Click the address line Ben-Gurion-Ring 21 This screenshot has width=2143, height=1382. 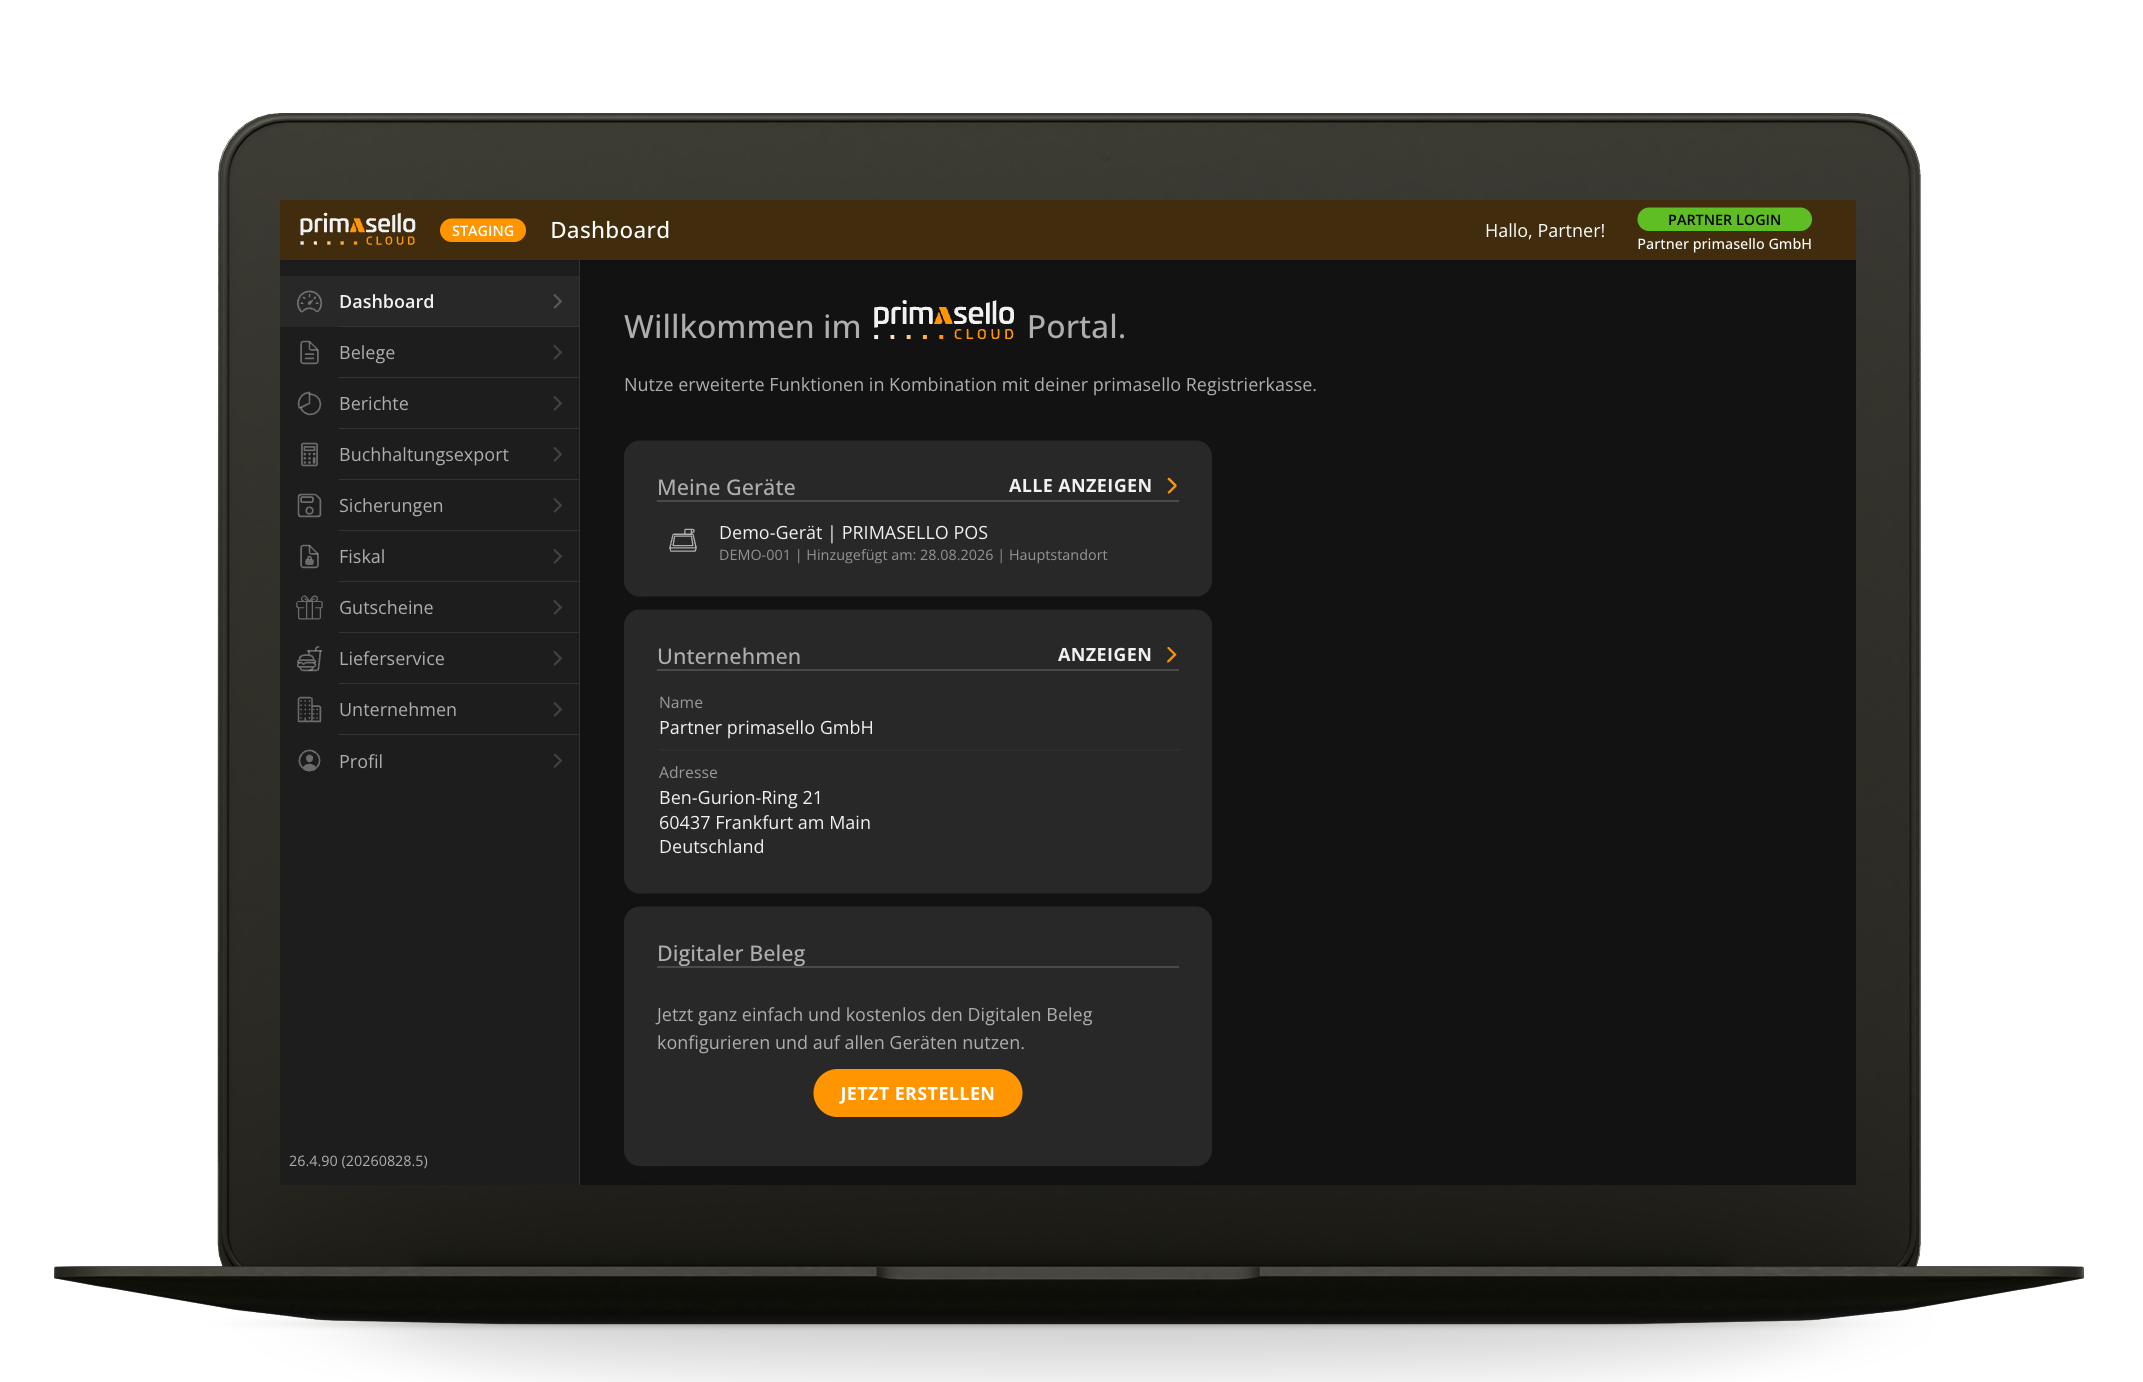tap(740, 798)
